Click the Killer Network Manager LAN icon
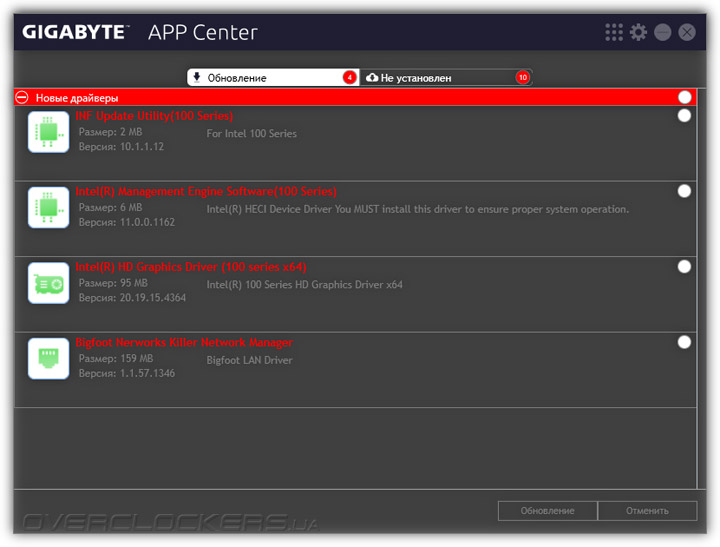This screenshot has width=720, height=547. 48,359
